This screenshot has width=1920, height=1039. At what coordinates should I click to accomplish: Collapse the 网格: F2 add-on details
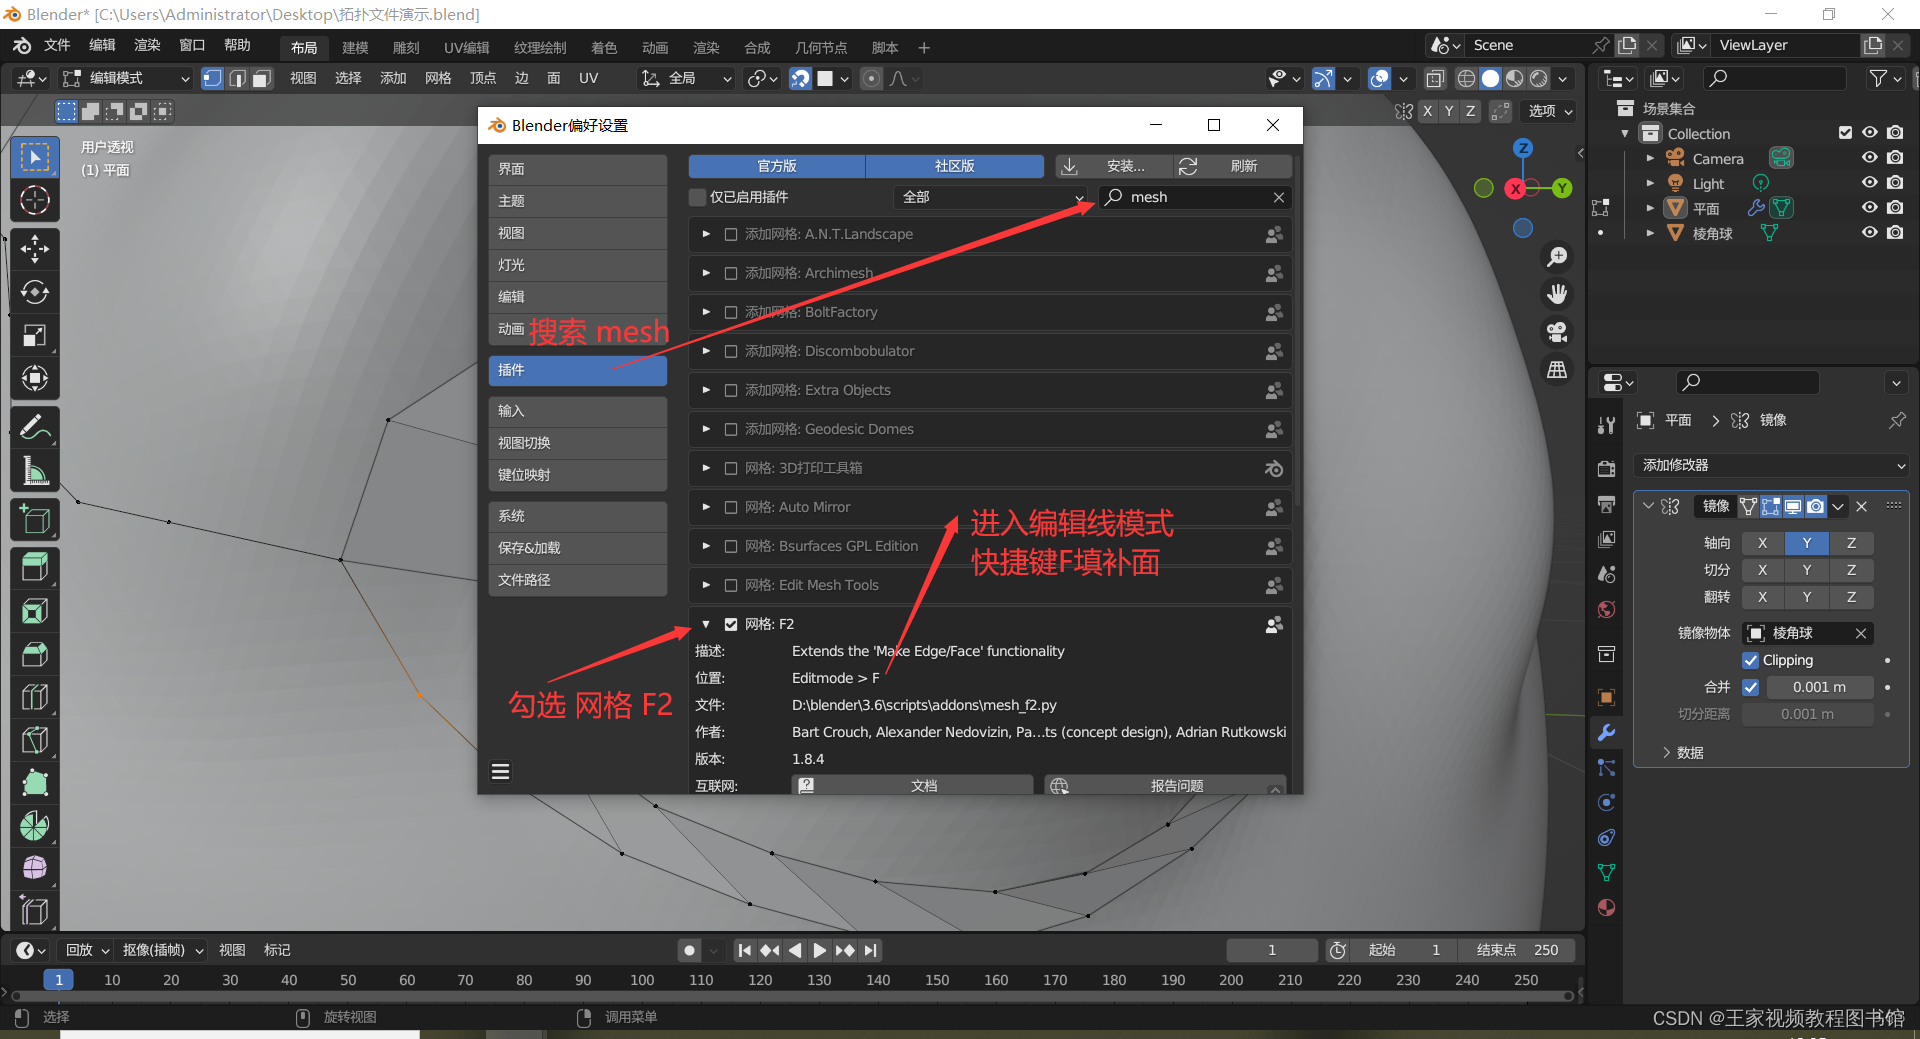[706, 624]
